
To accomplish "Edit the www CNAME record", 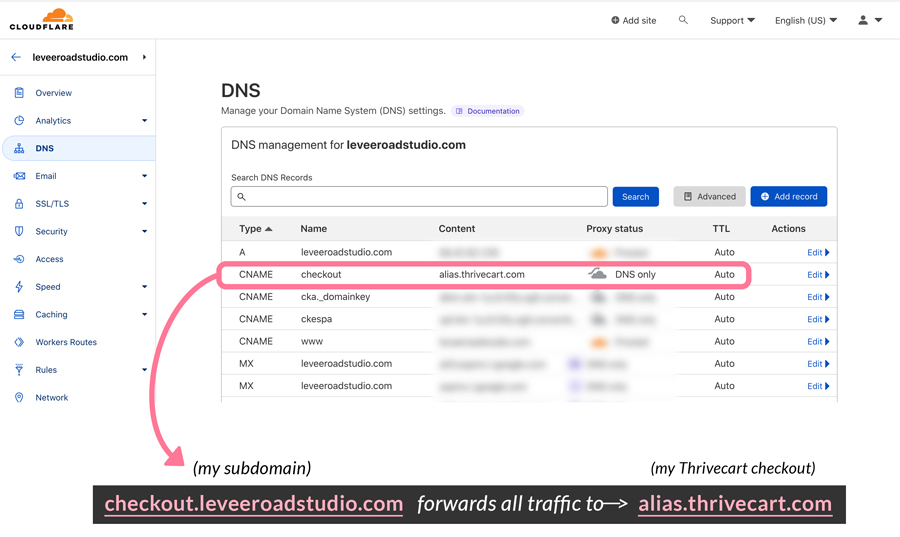I will click(x=818, y=341).
